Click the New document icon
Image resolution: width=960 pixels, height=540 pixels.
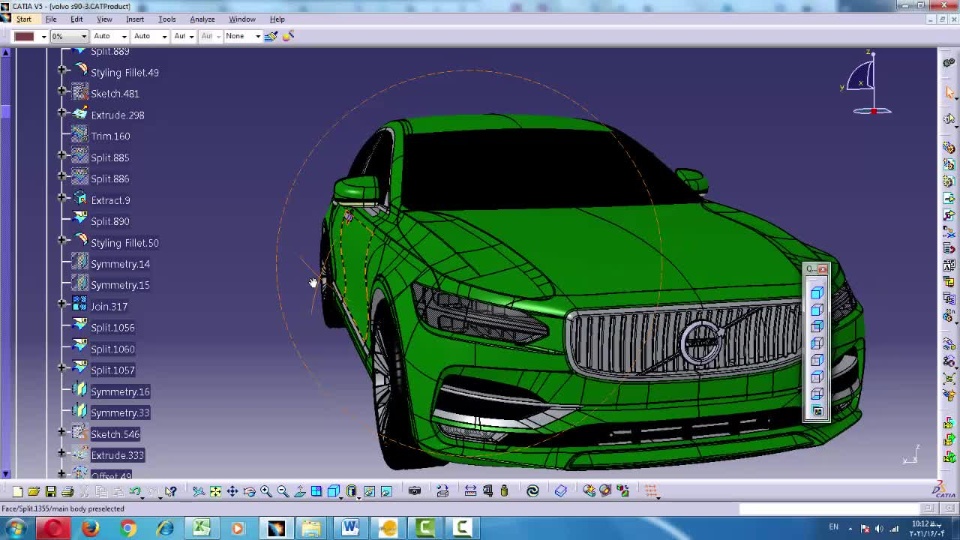click(17, 491)
